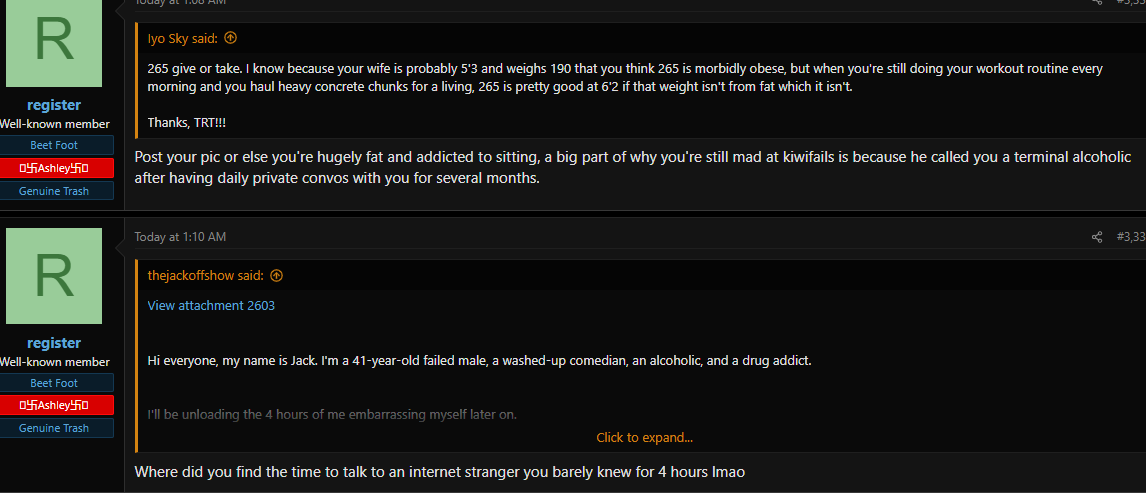The image size is (1146, 493).
Task: Open register's profile from the 1:10 AM post
Action: [54, 343]
